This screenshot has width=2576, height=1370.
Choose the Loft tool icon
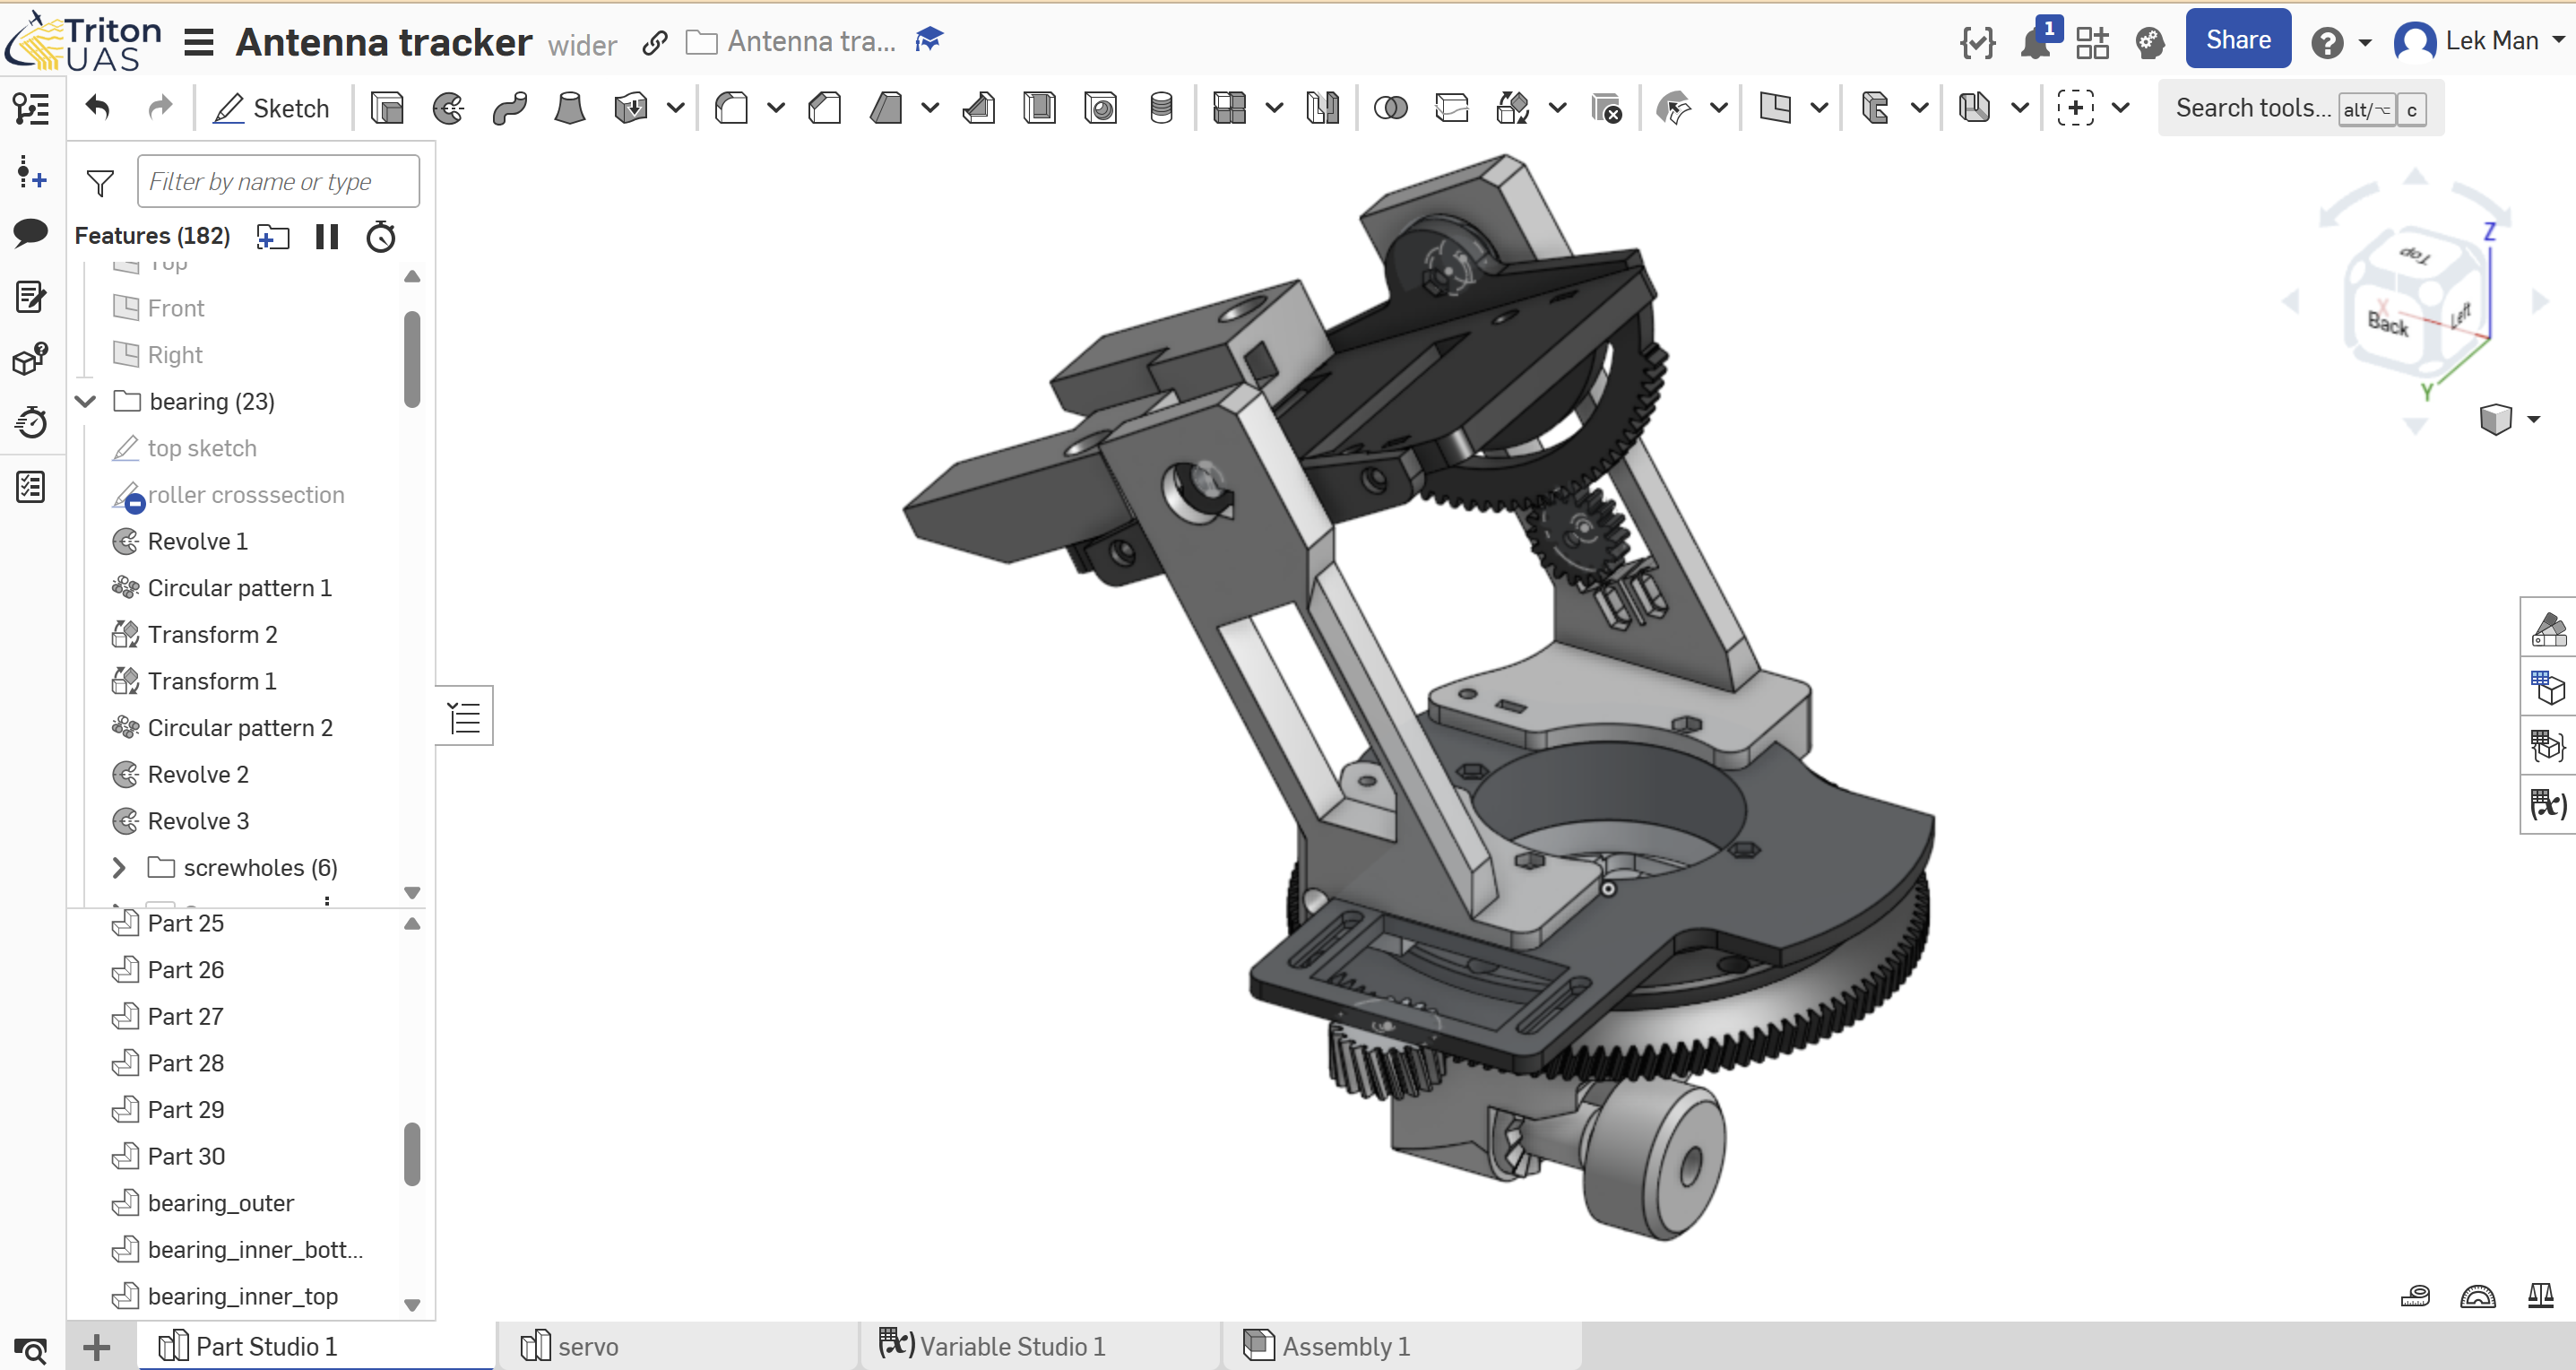coord(570,108)
